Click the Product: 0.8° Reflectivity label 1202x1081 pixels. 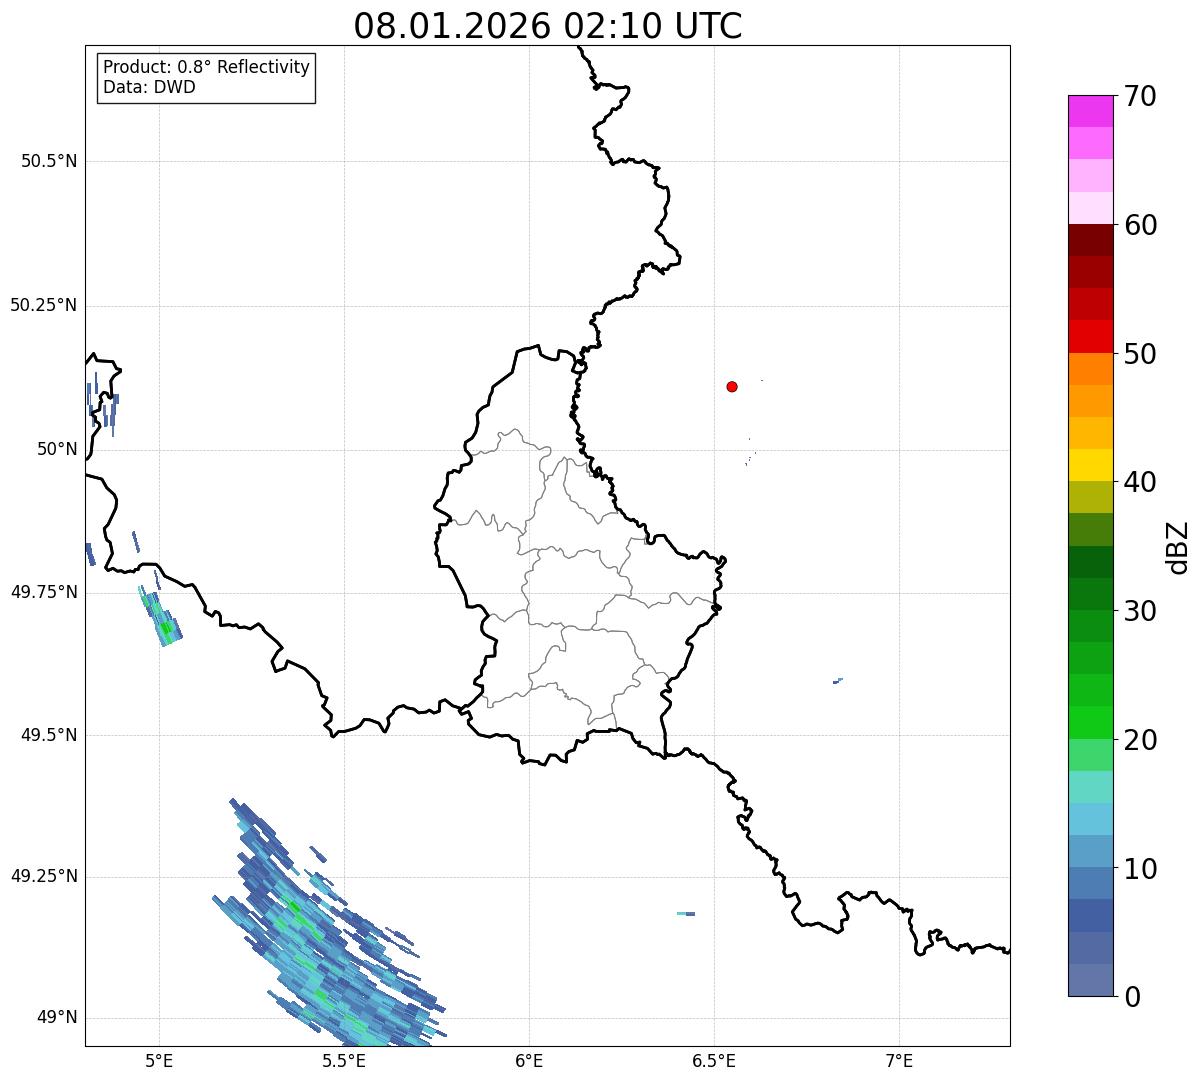click(207, 67)
